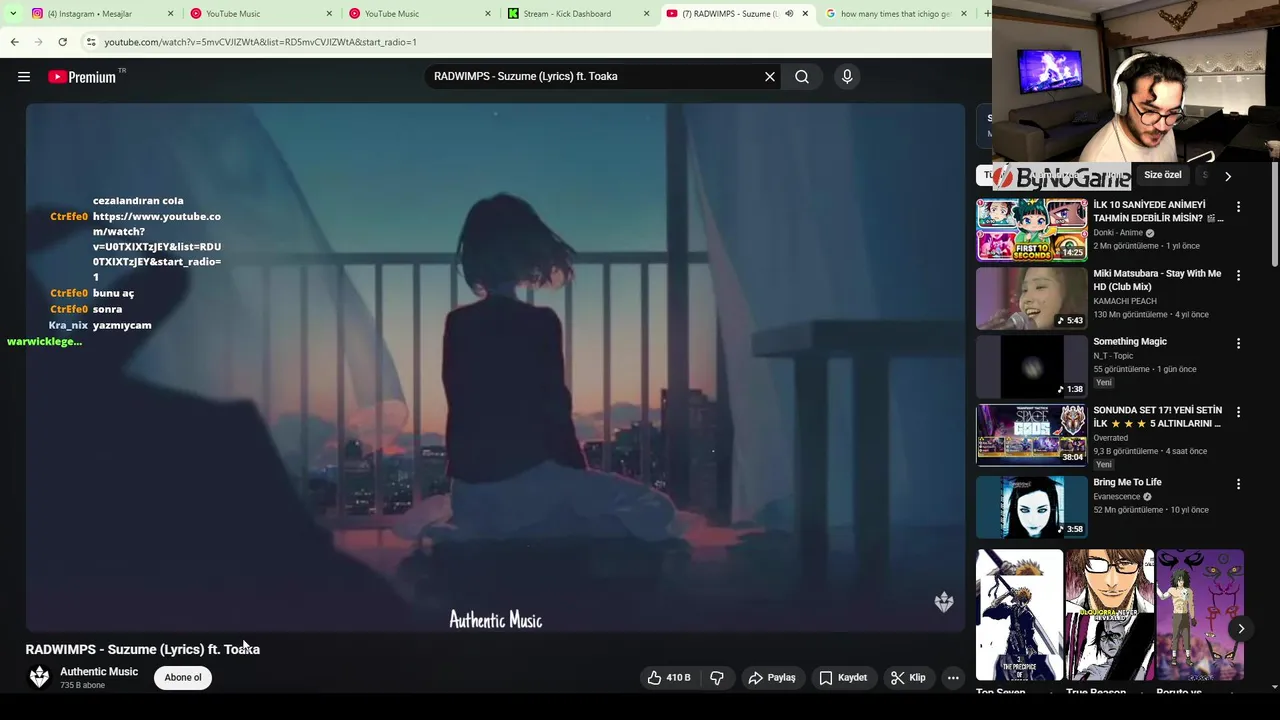Click the N_T - Topic channel name
Image resolution: width=1280 pixels, height=720 pixels.
tap(1115, 356)
